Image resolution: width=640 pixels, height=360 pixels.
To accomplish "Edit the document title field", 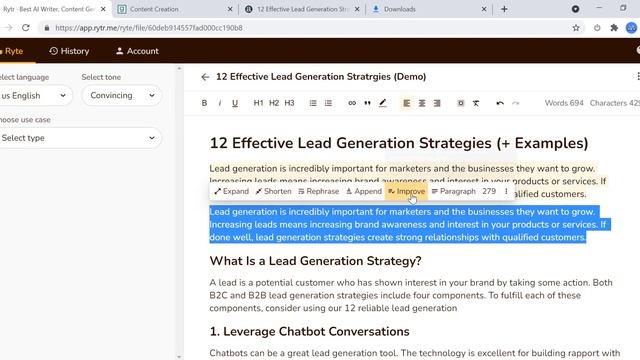I will pyautogui.click(x=321, y=77).
